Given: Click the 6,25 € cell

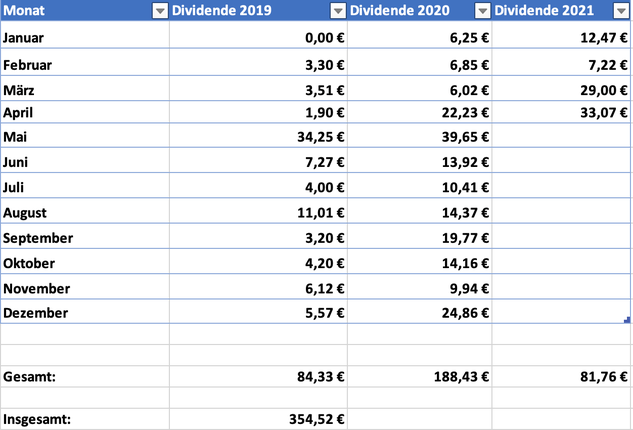Looking at the screenshot, I should tap(420, 35).
